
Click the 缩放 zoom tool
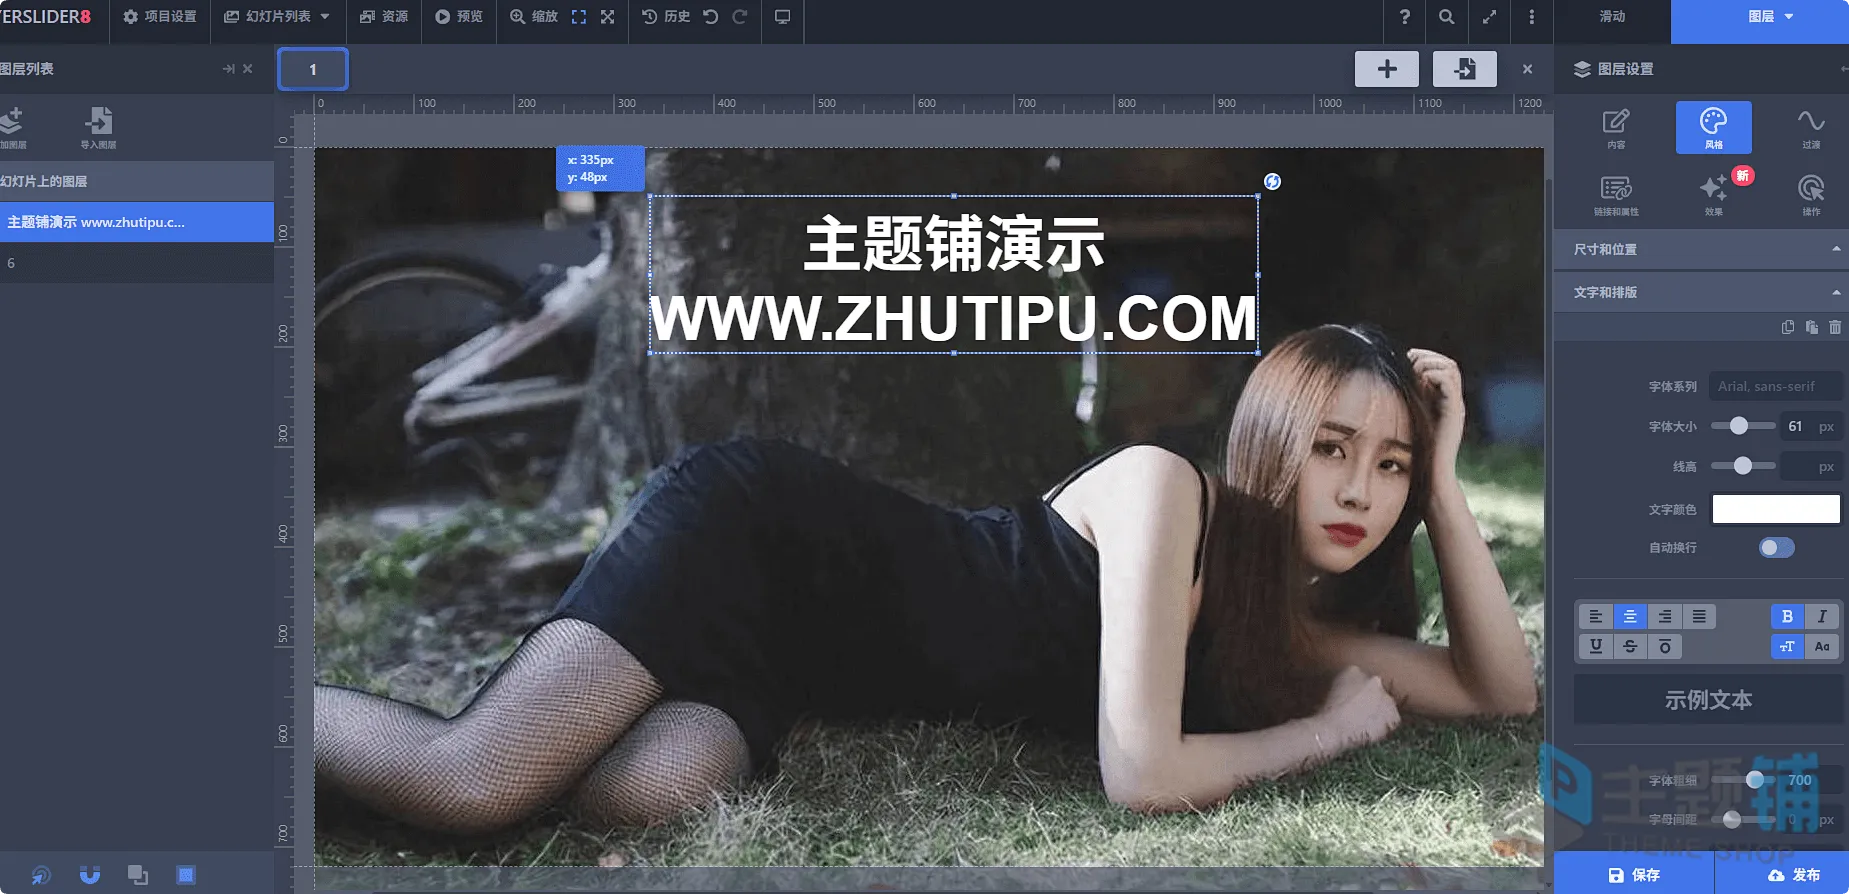534,17
